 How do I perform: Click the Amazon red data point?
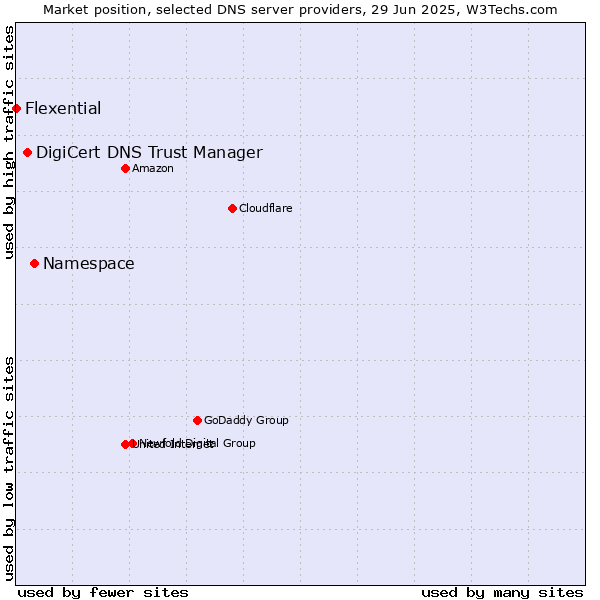tap(126, 169)
